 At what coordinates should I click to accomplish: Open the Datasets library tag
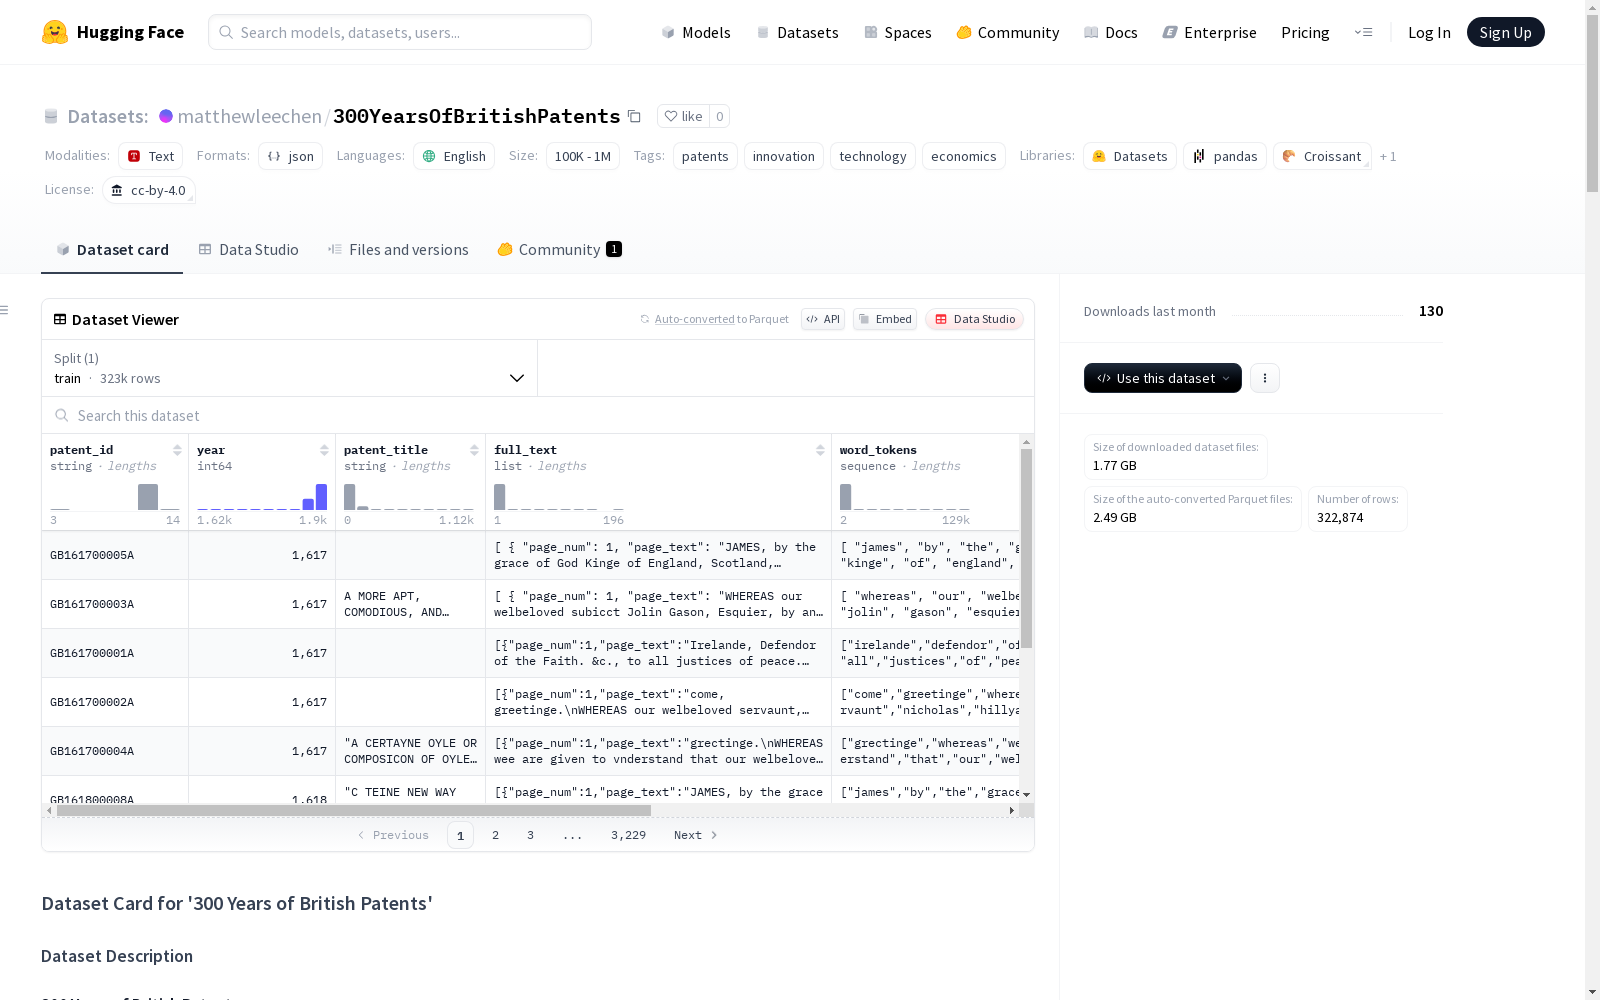click(1129, 156)
